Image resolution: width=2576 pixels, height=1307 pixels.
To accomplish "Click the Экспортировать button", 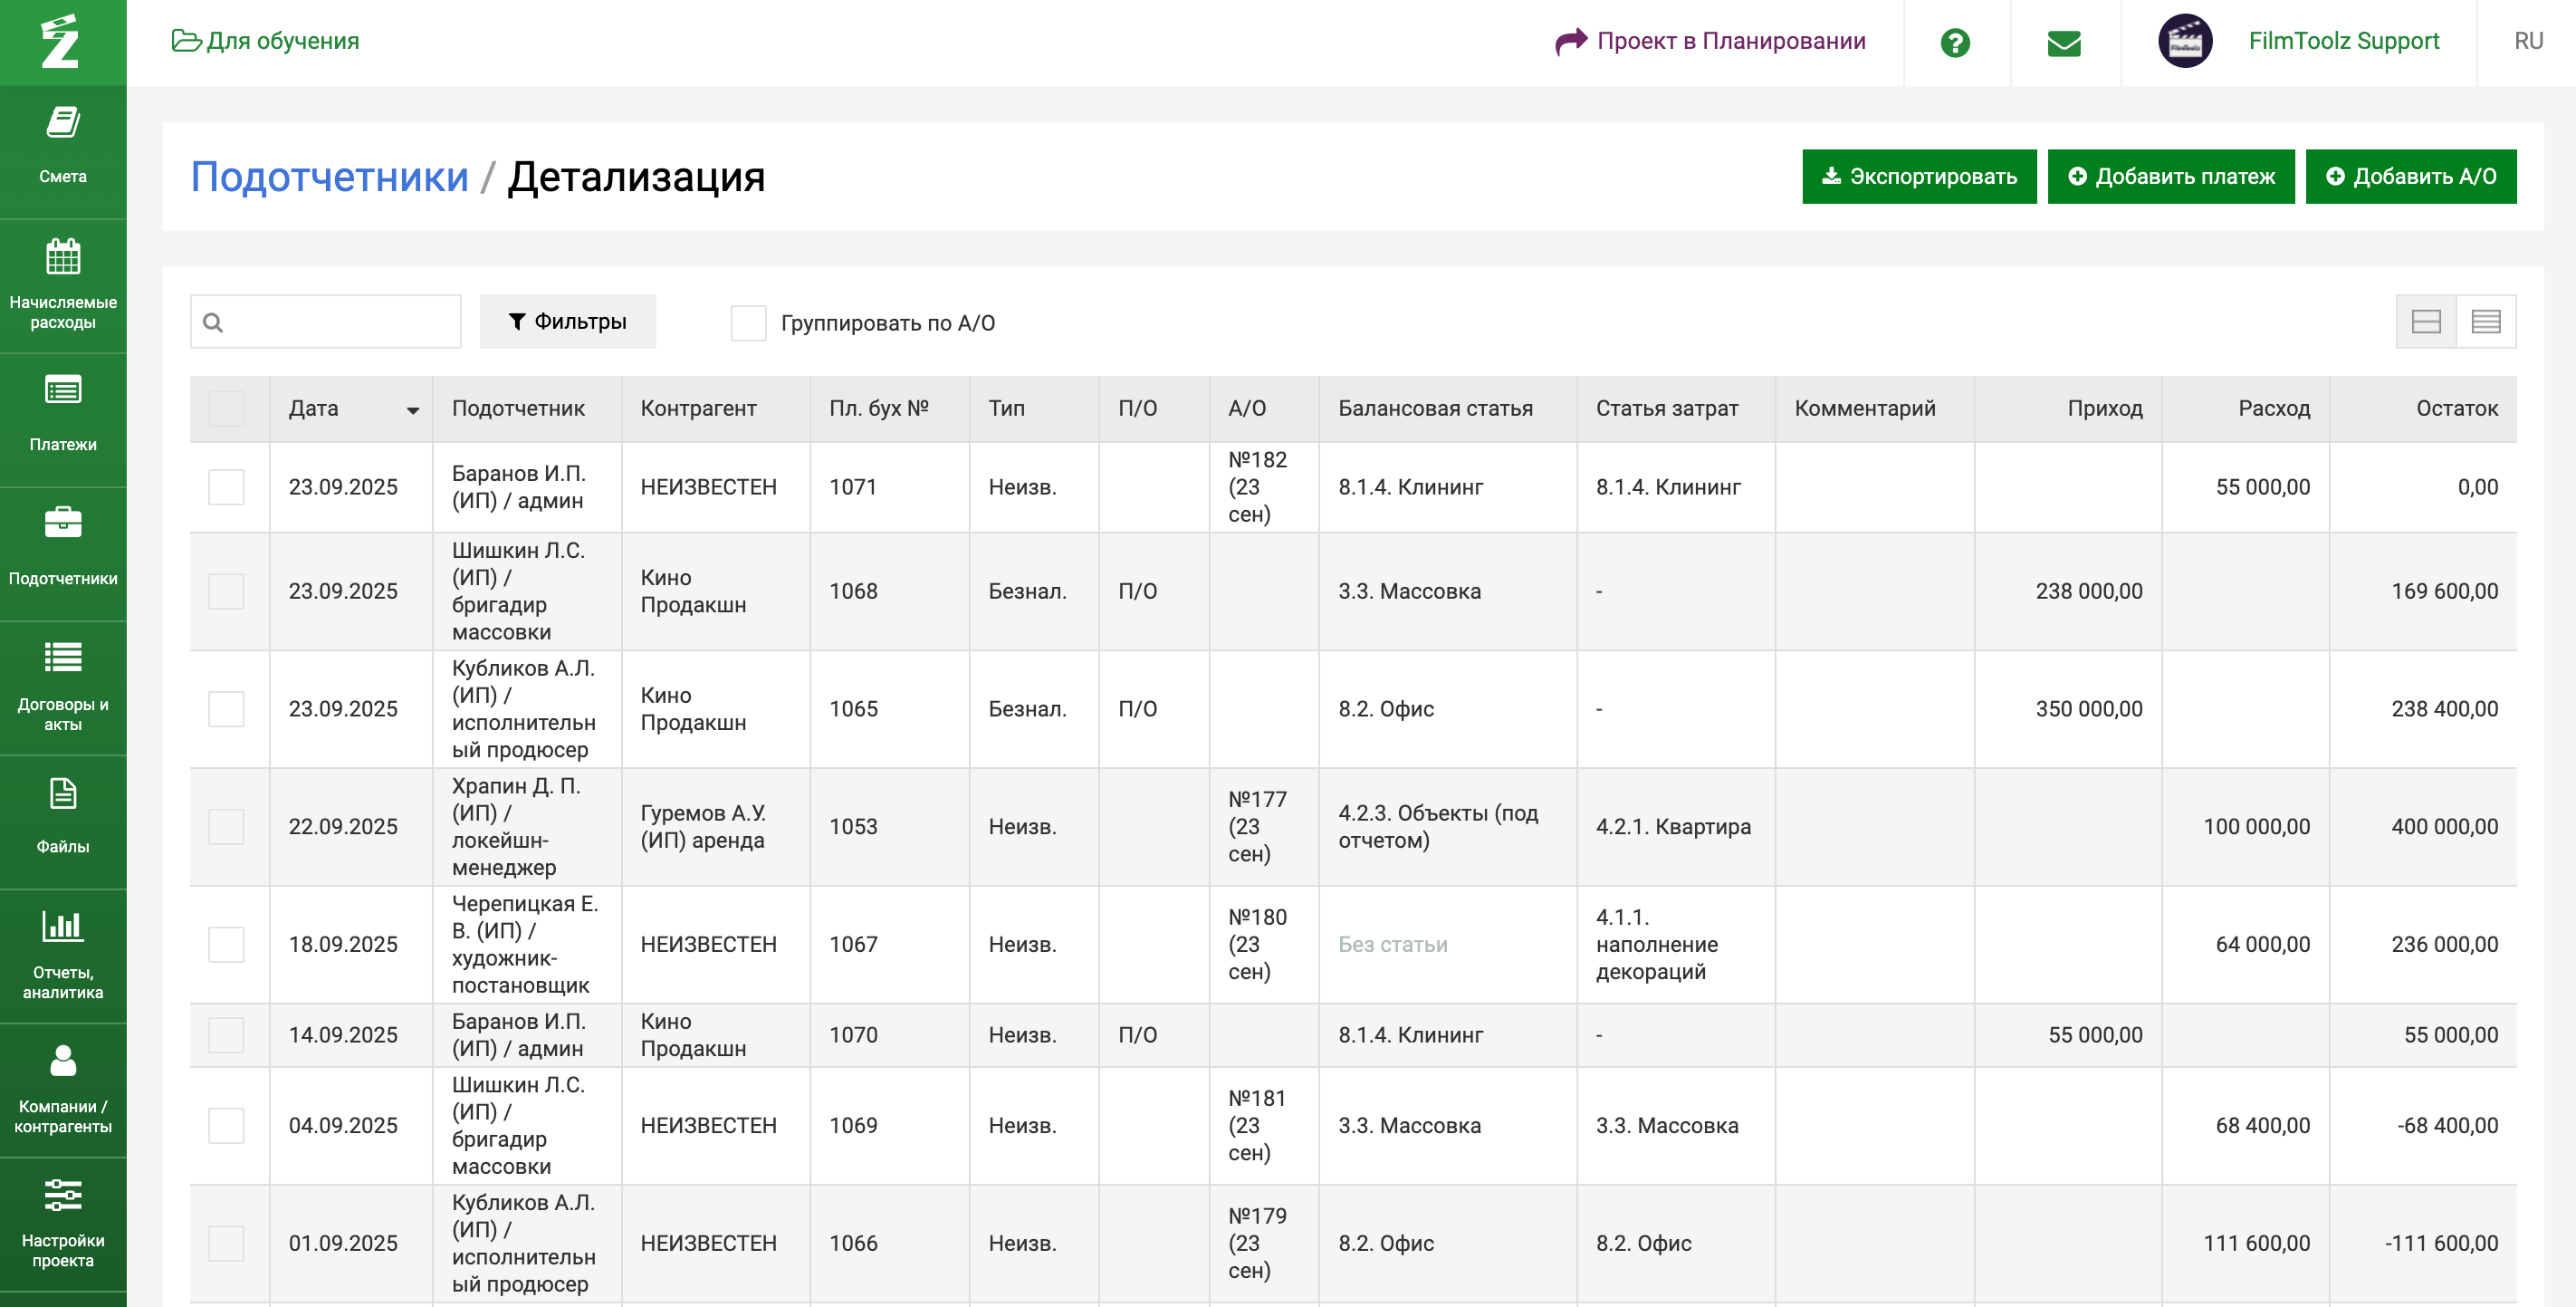I will coord(1918,177).
